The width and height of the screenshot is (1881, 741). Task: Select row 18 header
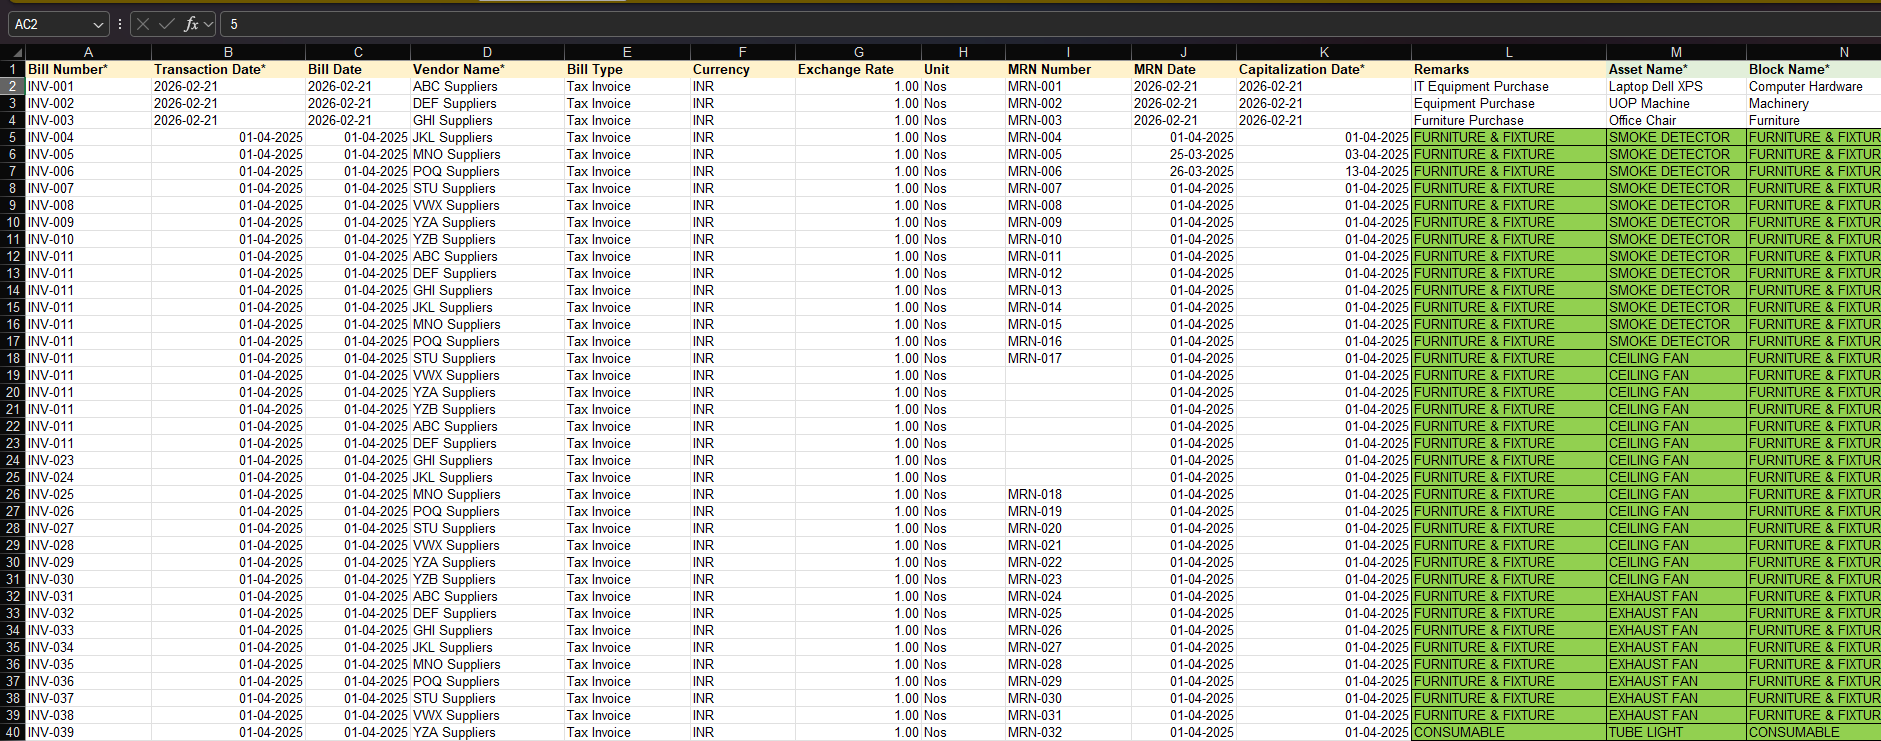coord(13,358)
